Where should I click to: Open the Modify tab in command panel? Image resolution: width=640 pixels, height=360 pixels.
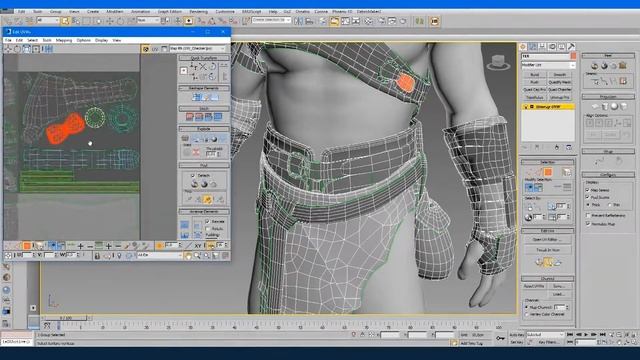pos(533,47)
